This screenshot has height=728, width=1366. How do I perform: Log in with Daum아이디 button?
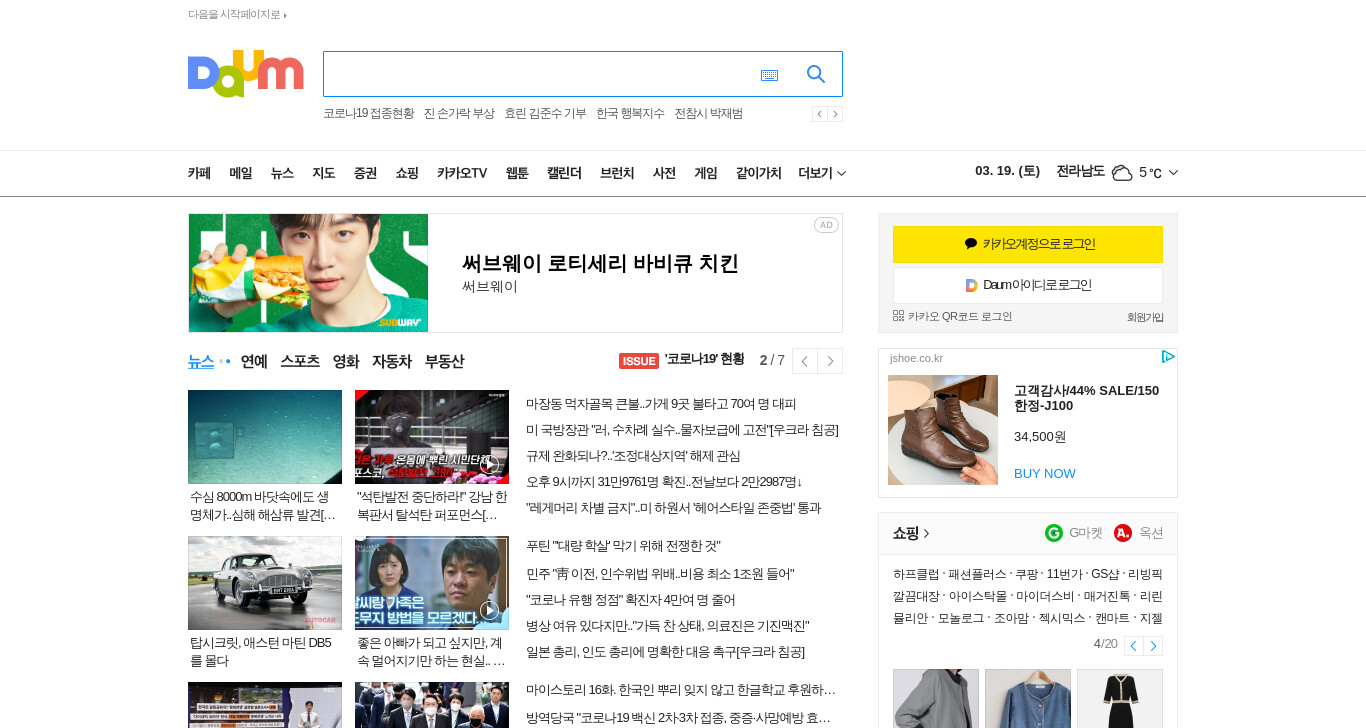[x=1028, y=285]
